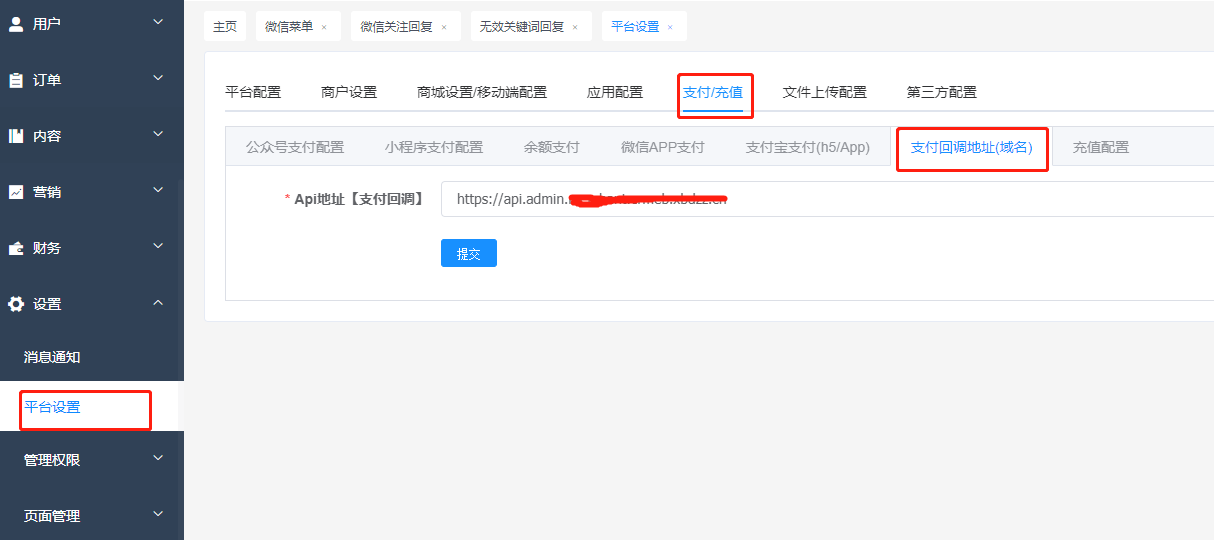This screenshot has width=1214, height=540.
Task: Select the 余额支付 sub-tab
Action: (x=552, y=147)
